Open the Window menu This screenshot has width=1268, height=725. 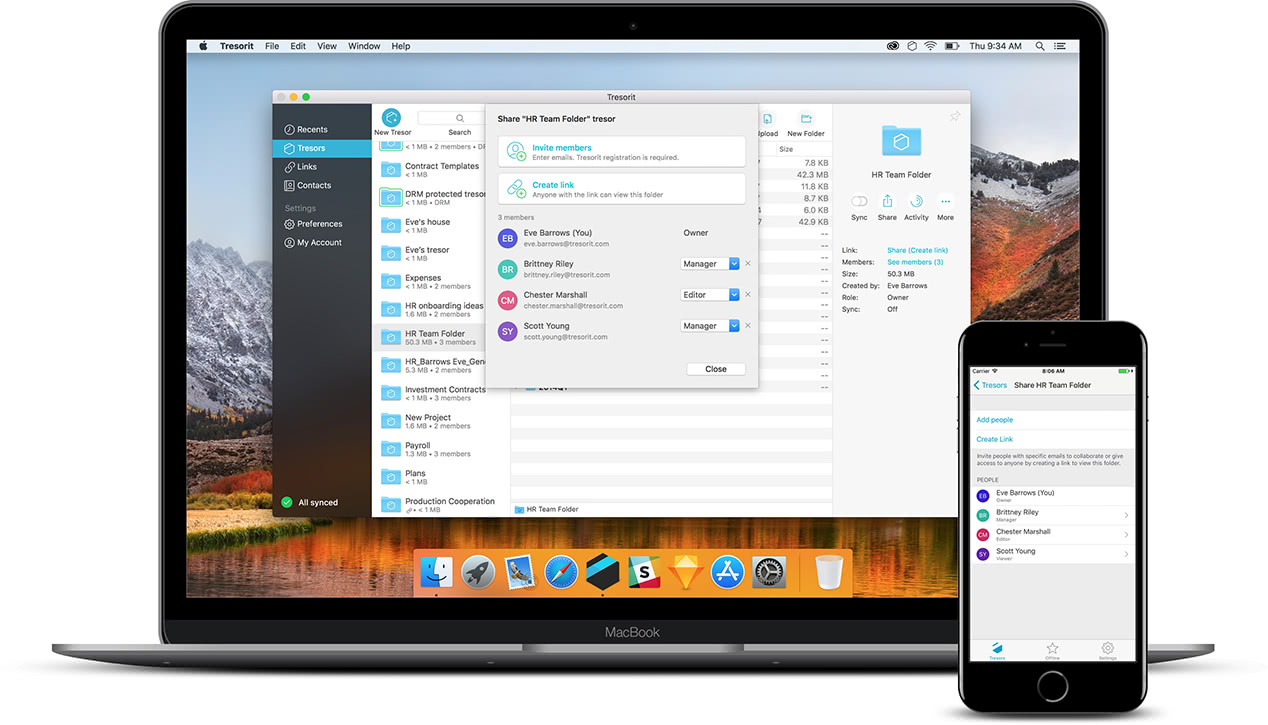point(364,46)
